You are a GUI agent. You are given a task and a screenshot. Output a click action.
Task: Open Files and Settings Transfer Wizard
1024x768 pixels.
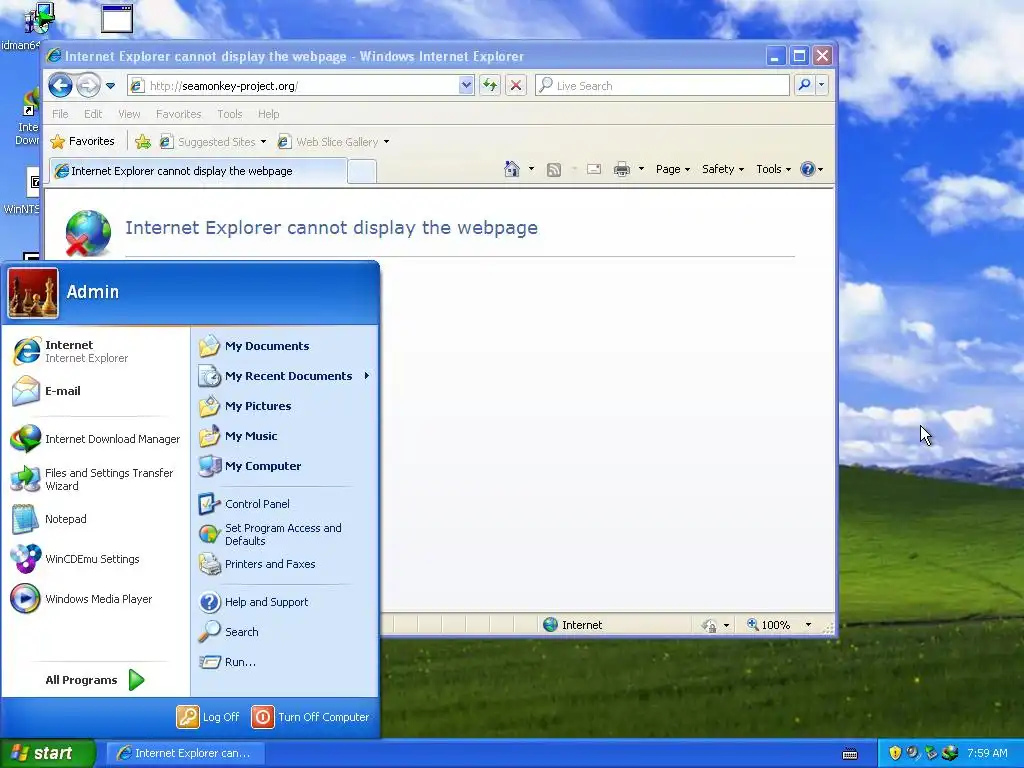point(95,479)
